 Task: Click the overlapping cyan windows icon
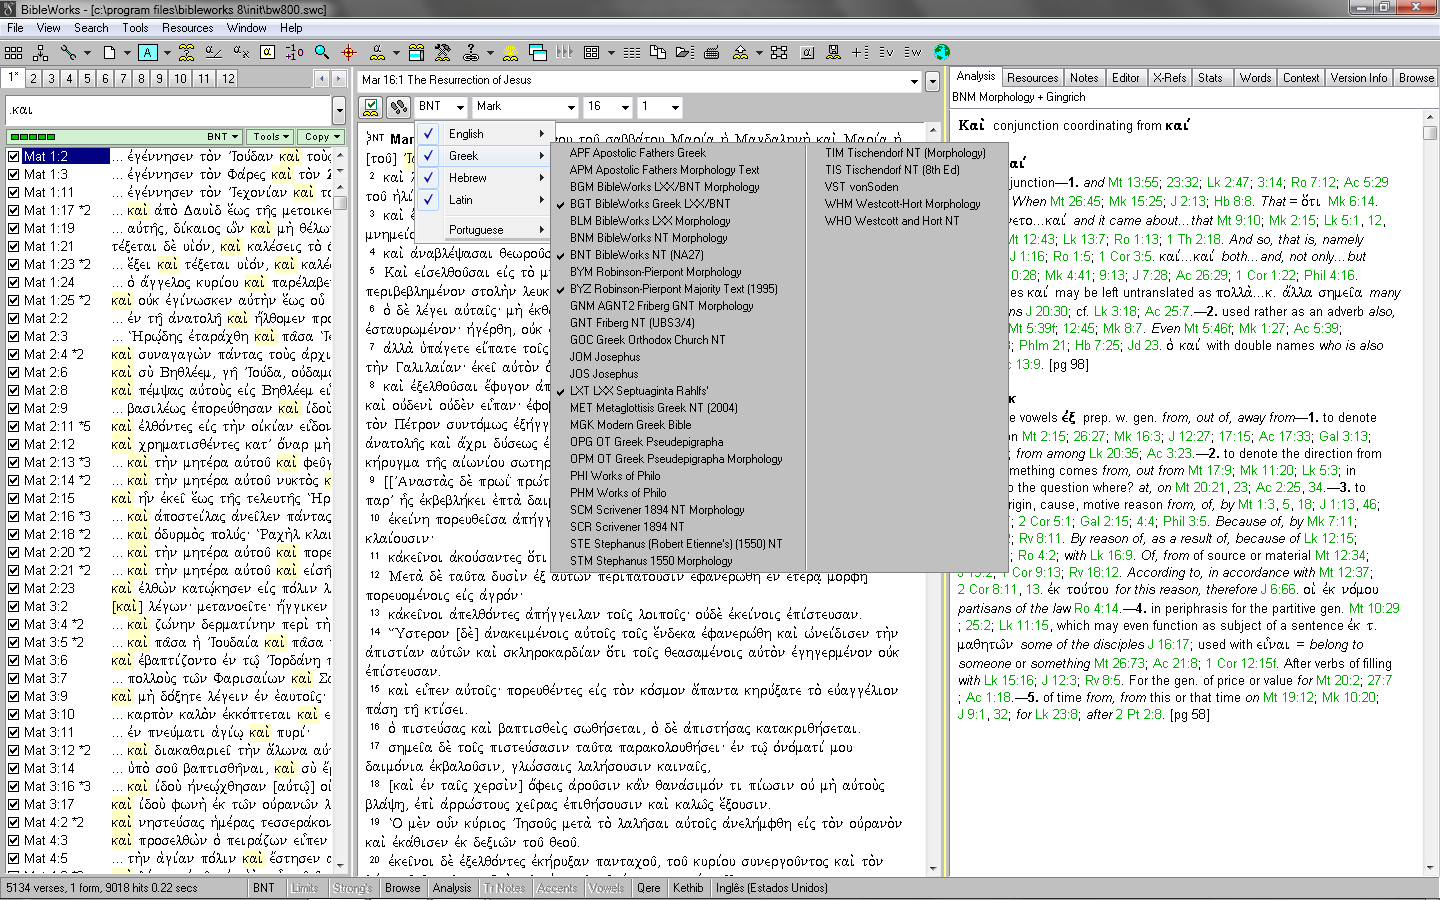[x=538, y=52]
